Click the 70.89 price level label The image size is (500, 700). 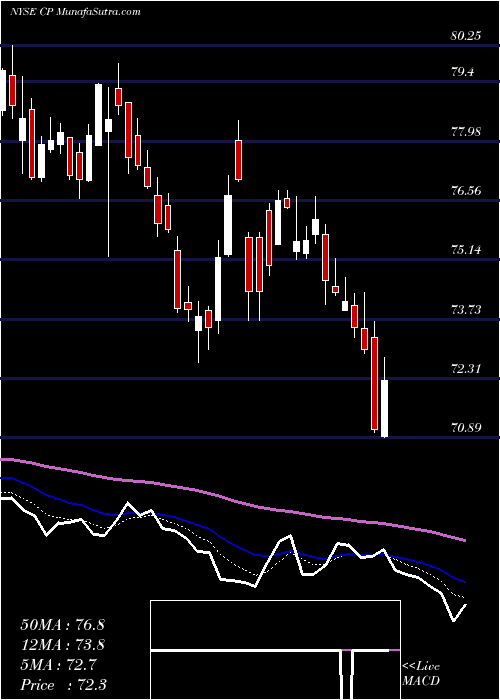click(x=467, y=428)
